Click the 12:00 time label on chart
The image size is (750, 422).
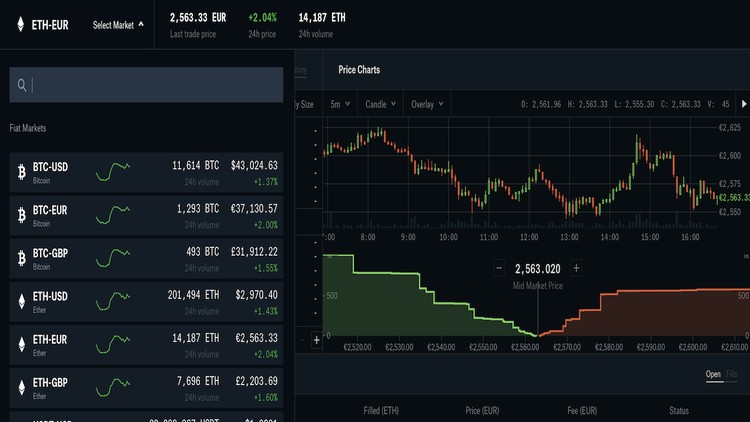(529, 237)
